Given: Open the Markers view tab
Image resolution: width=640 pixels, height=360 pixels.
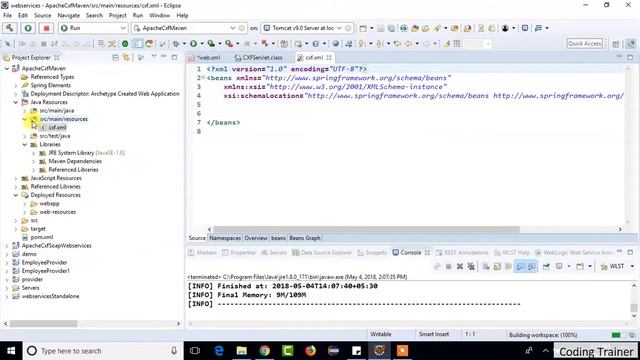Looking at the screenshot, I should pyautogui.click(x=202, y=253).
